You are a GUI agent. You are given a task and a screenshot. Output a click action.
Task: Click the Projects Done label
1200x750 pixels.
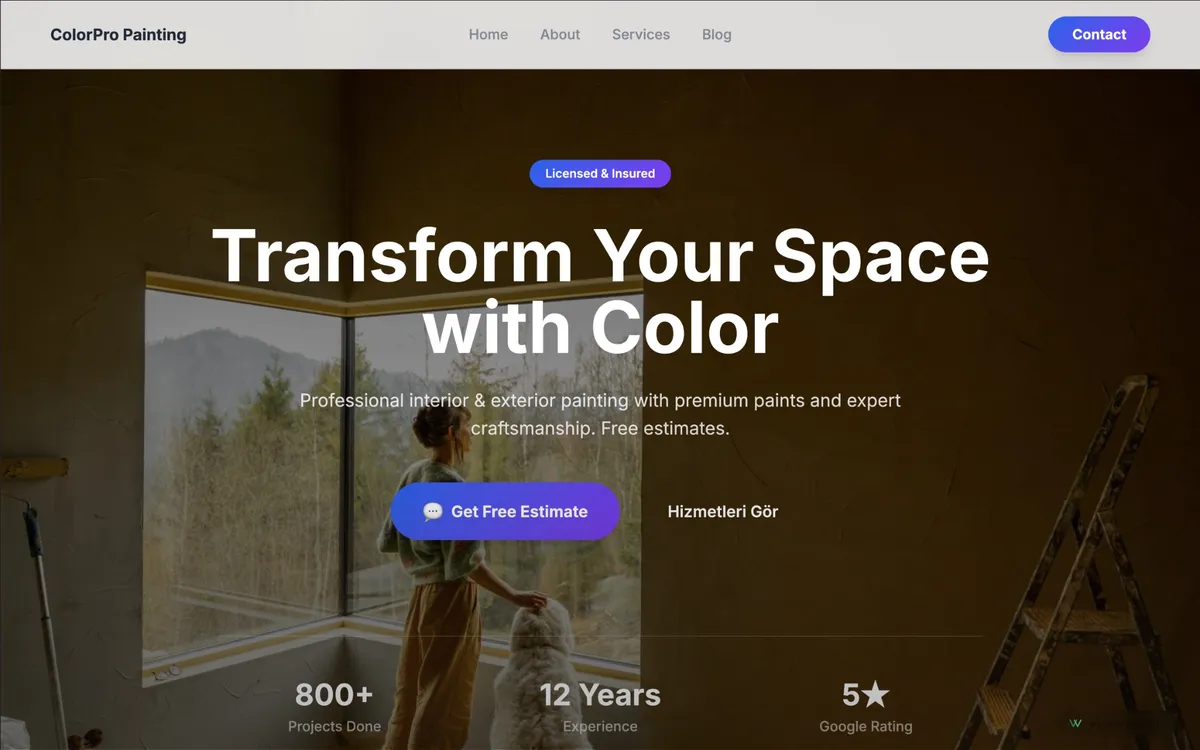[334, 726]
